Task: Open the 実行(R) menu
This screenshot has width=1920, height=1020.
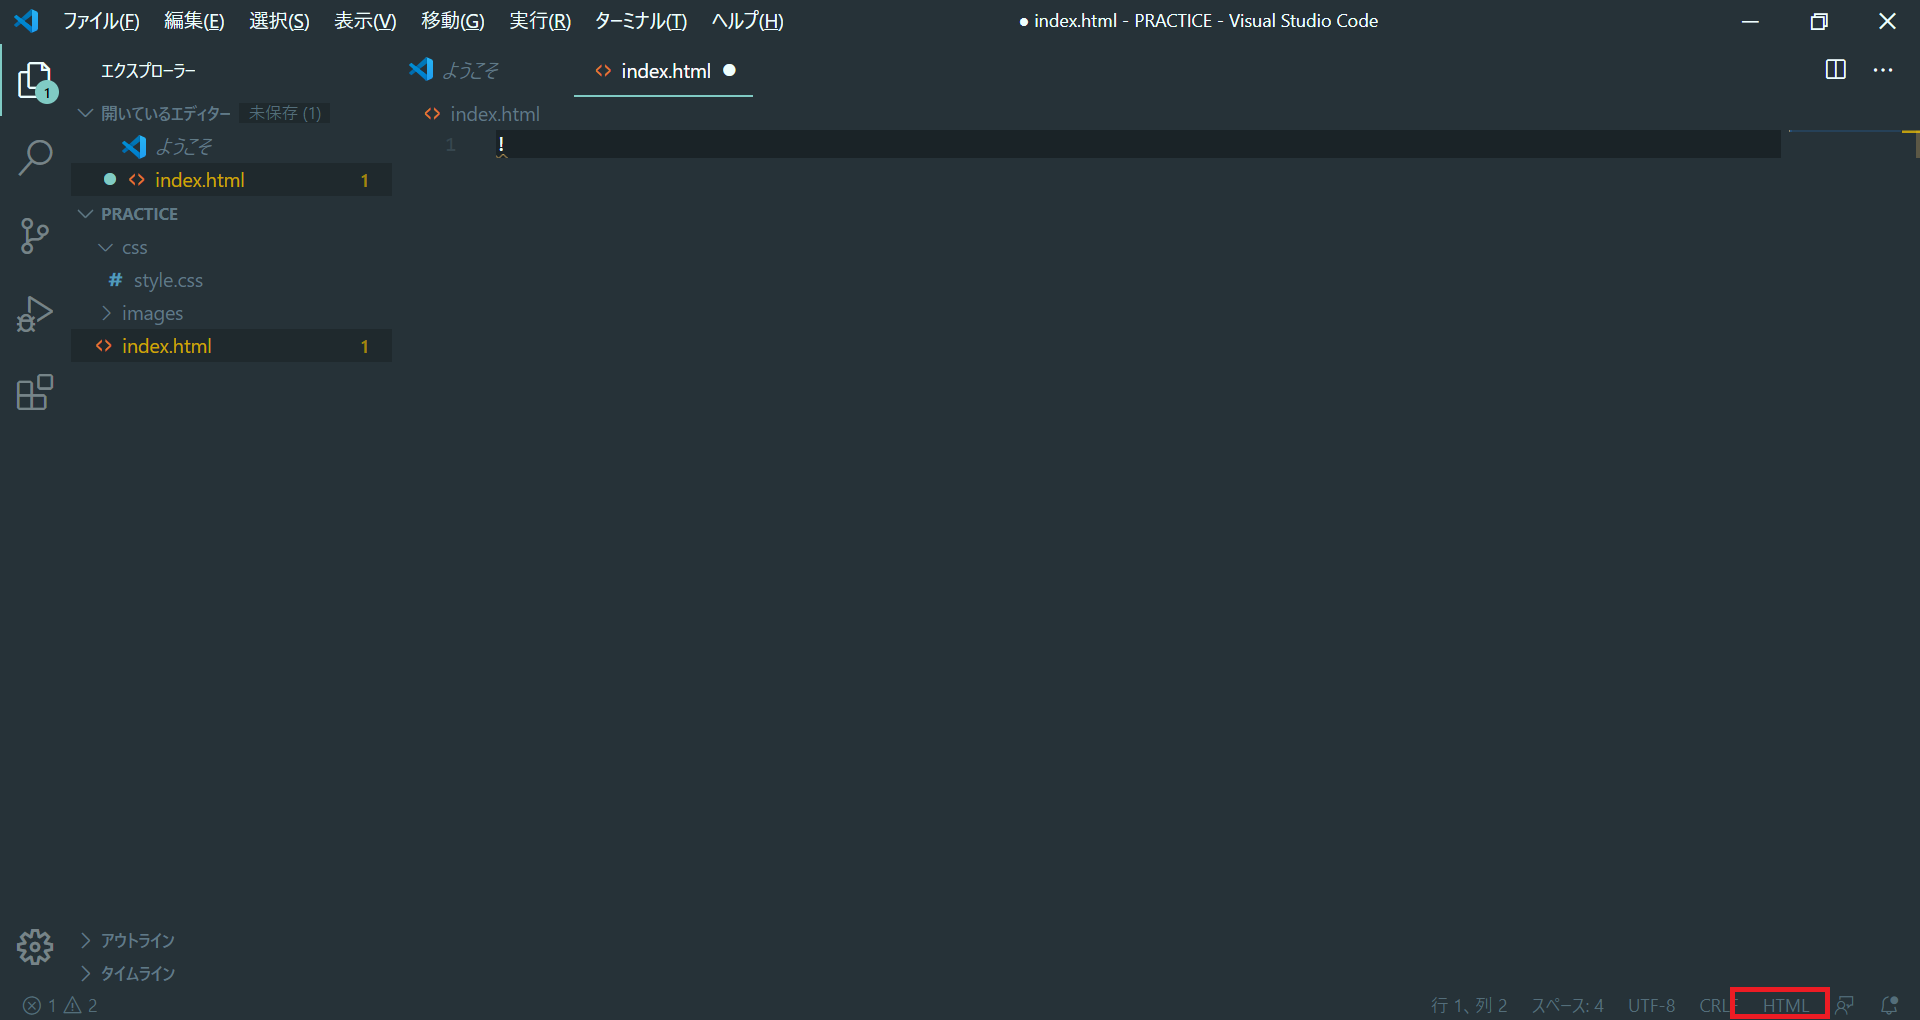Action: click(x=540, y=21)
